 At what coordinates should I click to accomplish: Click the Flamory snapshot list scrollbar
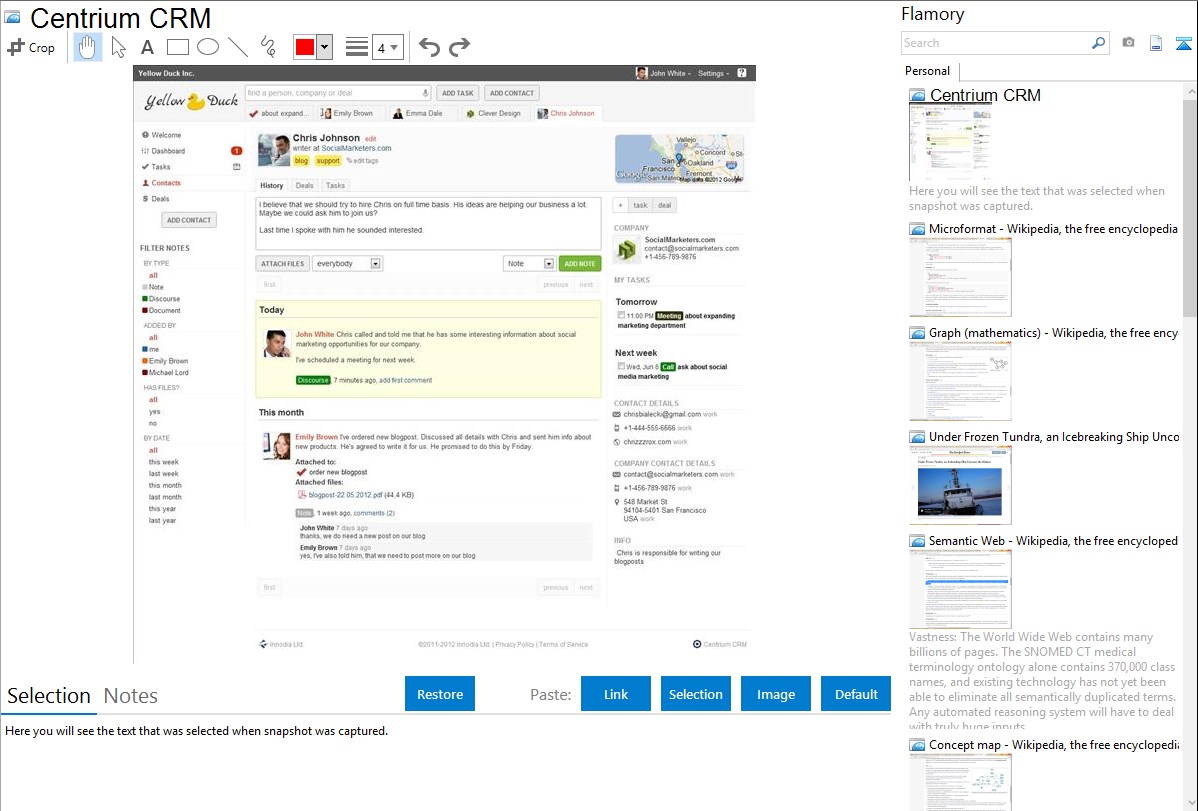click(x=1190, y=207)
